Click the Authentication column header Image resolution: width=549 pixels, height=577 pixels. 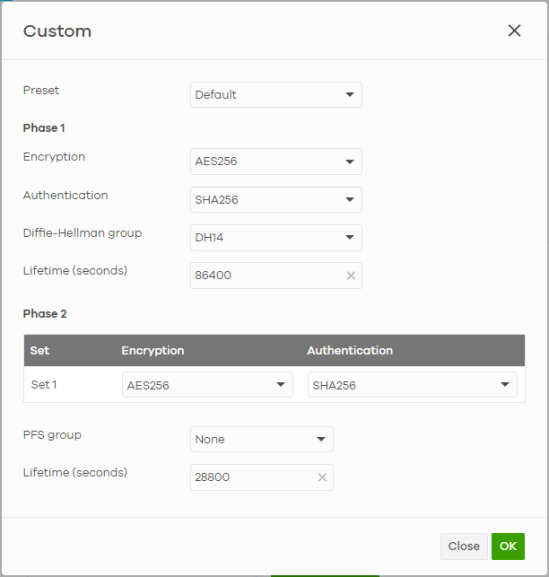pyautogui.click(x=350, y=350)
